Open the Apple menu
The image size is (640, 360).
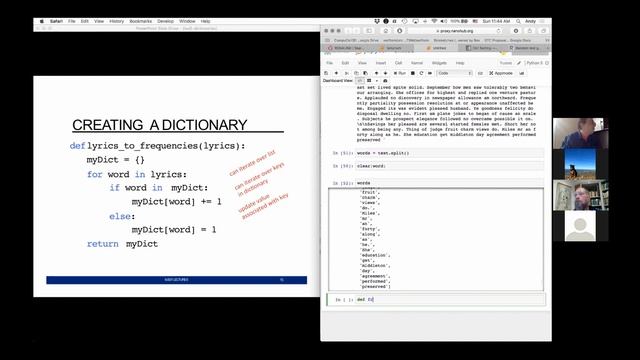point(42,21)
